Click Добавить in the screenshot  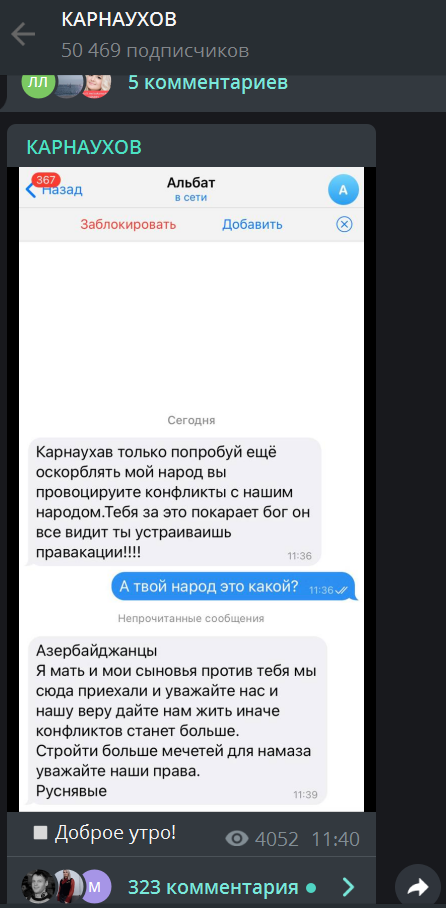(253, 224)
